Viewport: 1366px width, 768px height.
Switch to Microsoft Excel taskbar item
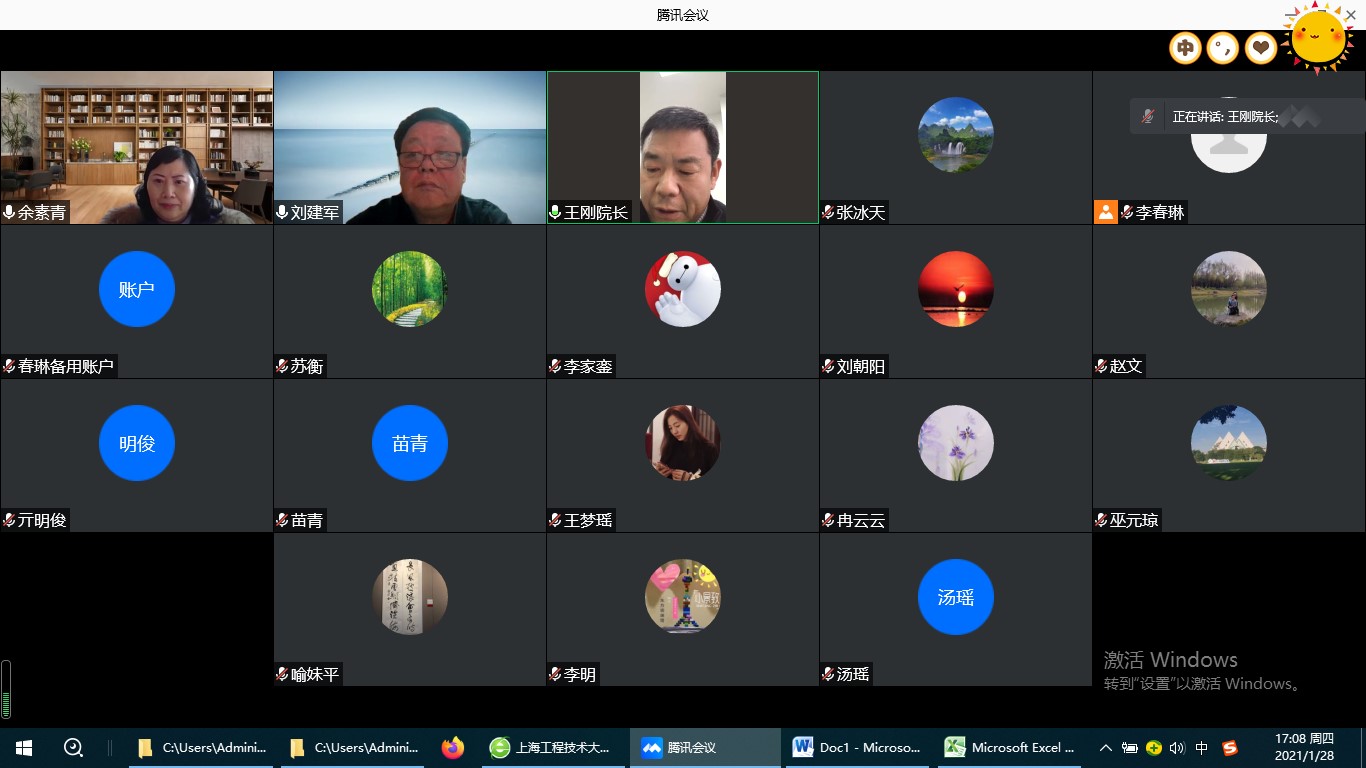(x=1010, y=747)
